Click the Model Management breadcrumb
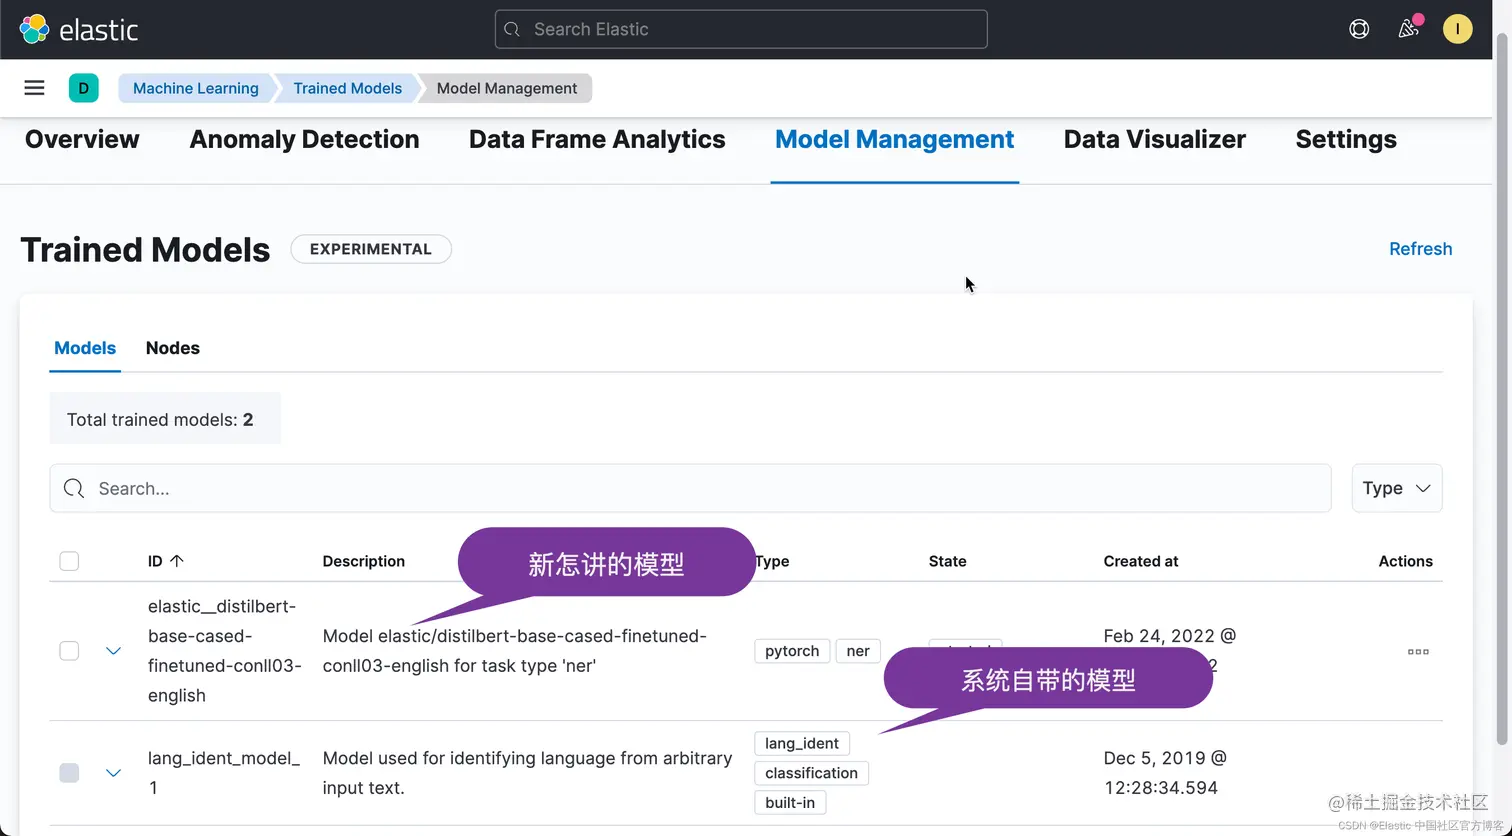Image resolution: width=1512 pixels, height=836 pixels. click(507, 88)
